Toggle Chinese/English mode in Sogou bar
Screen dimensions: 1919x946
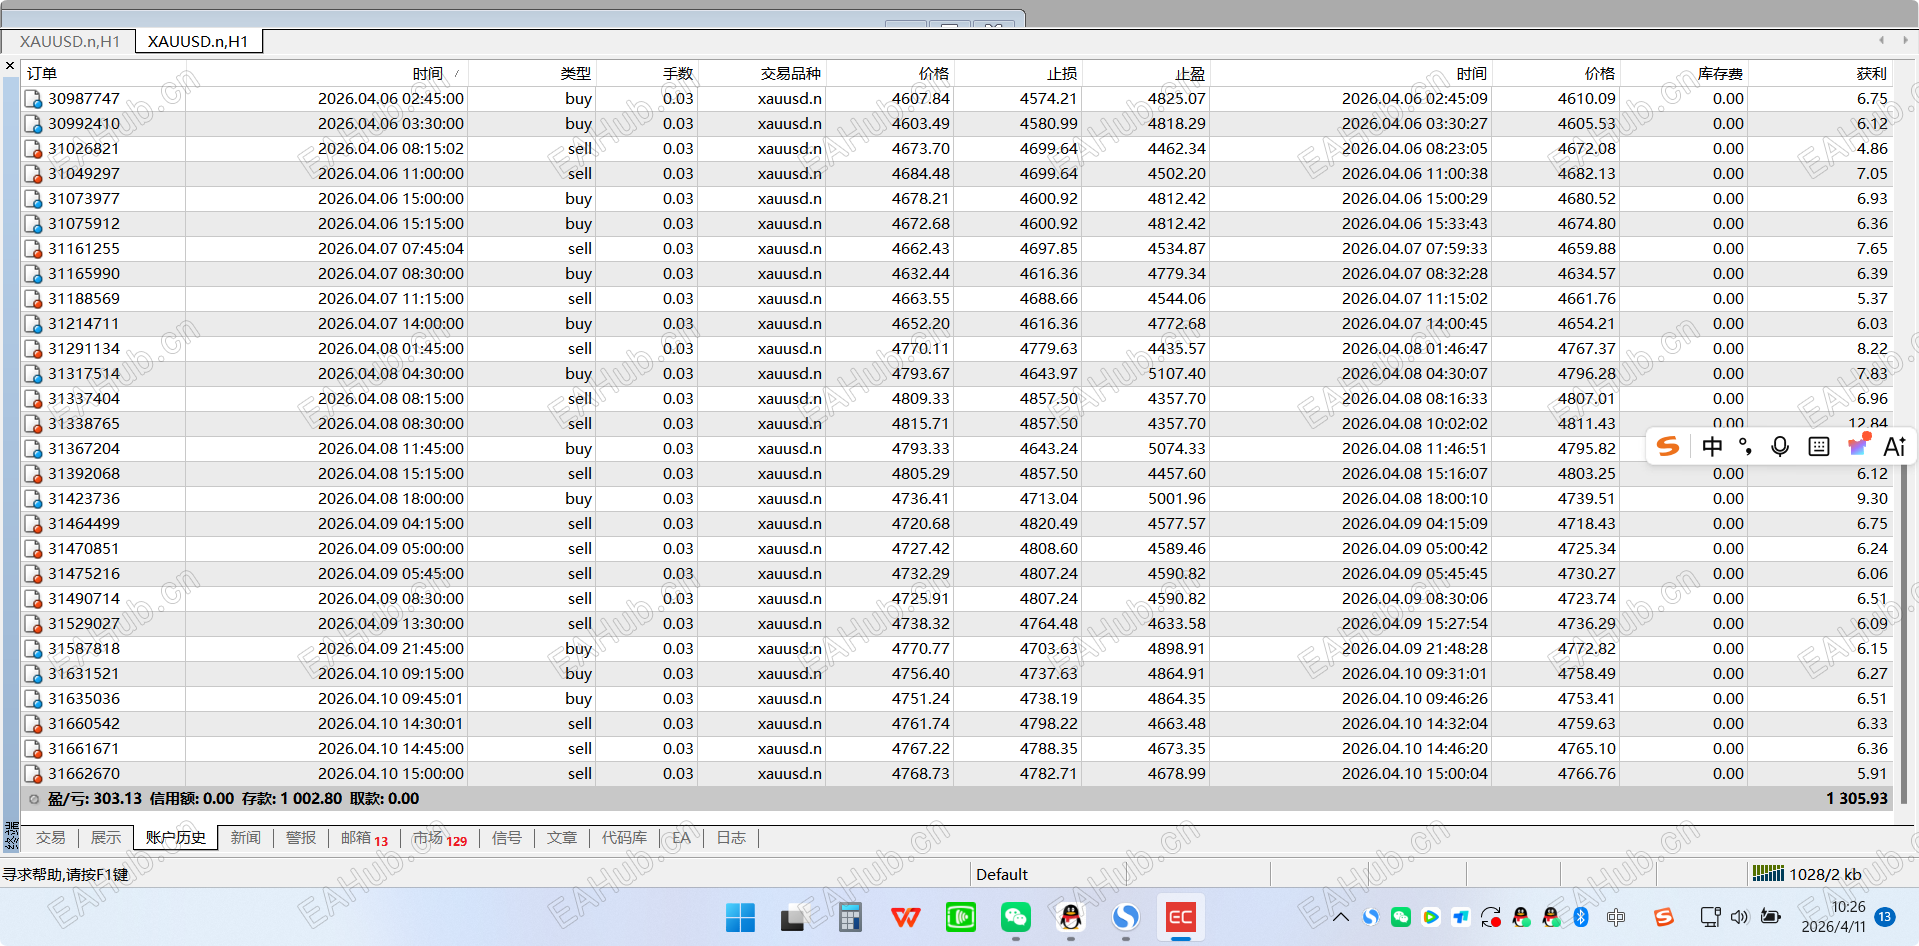(1712, 446)
